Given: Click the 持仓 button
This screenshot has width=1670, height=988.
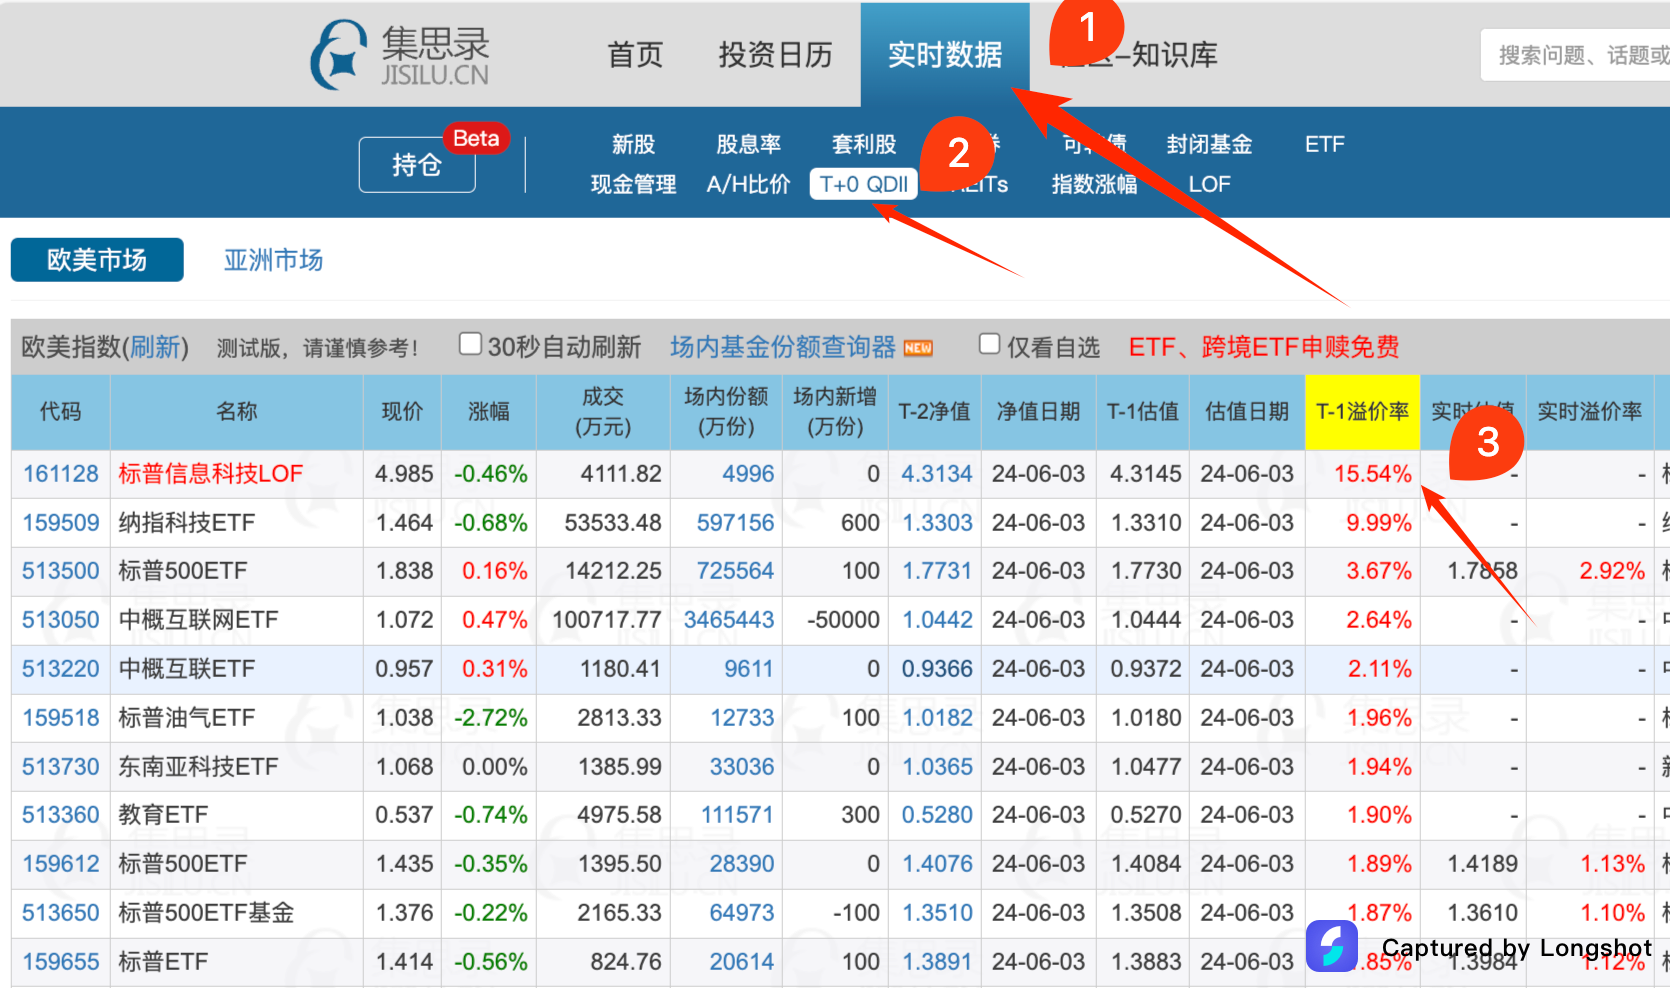Looking at the screenshot, I should click(417, 165).
